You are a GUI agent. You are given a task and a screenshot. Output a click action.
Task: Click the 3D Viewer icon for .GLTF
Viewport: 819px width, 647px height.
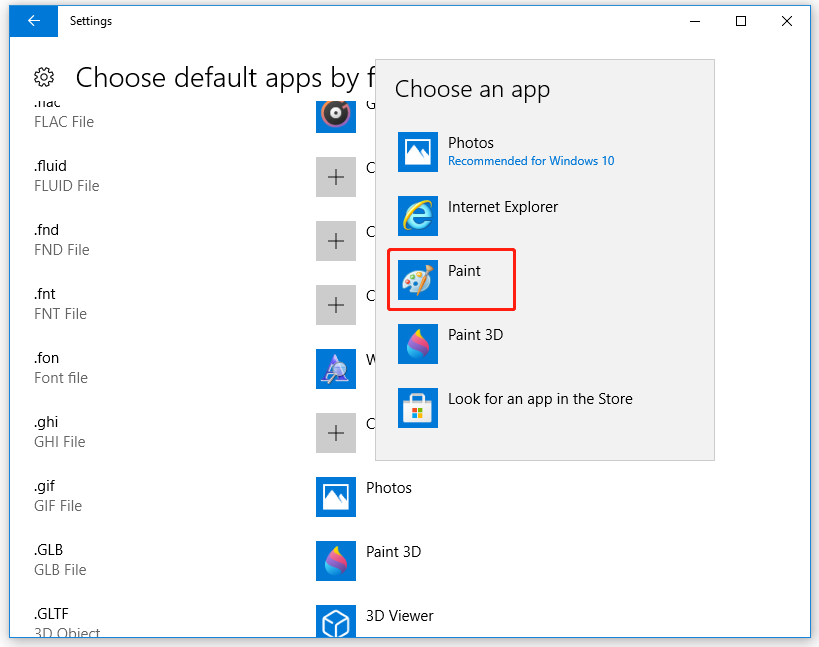(336, 621)
